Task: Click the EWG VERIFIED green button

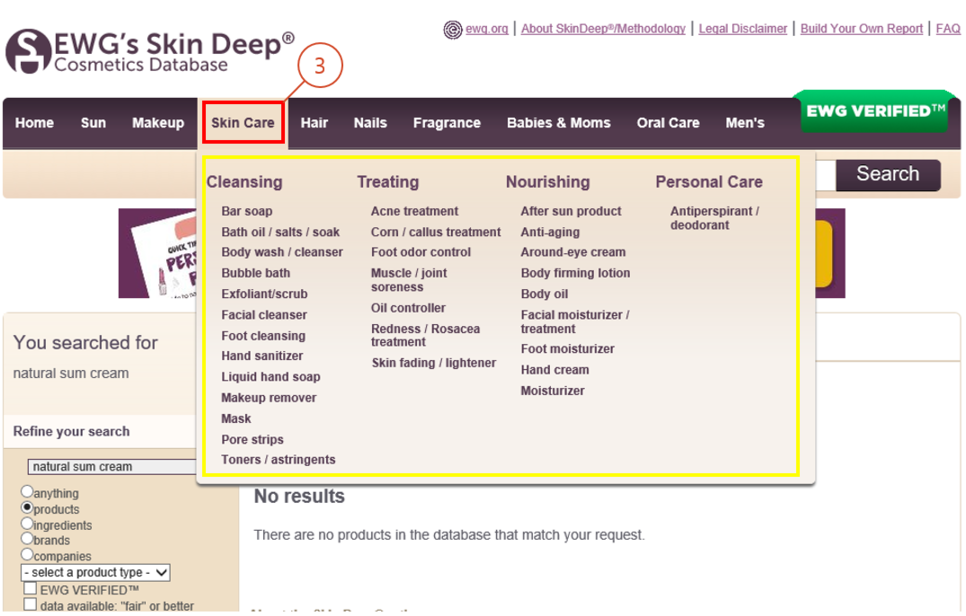Action: coord(876,111)
